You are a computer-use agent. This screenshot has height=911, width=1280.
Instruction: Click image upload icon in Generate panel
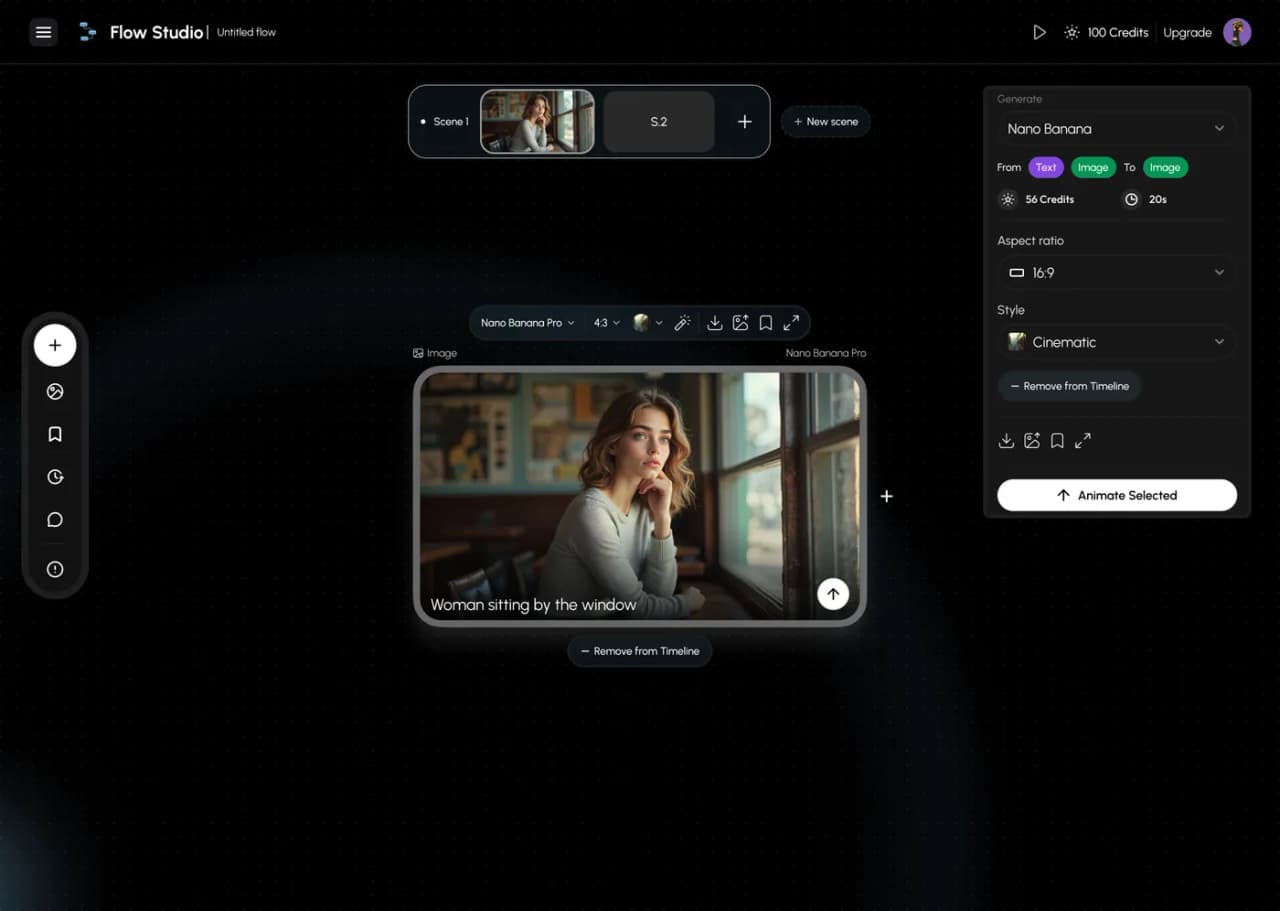point(1032,440)
